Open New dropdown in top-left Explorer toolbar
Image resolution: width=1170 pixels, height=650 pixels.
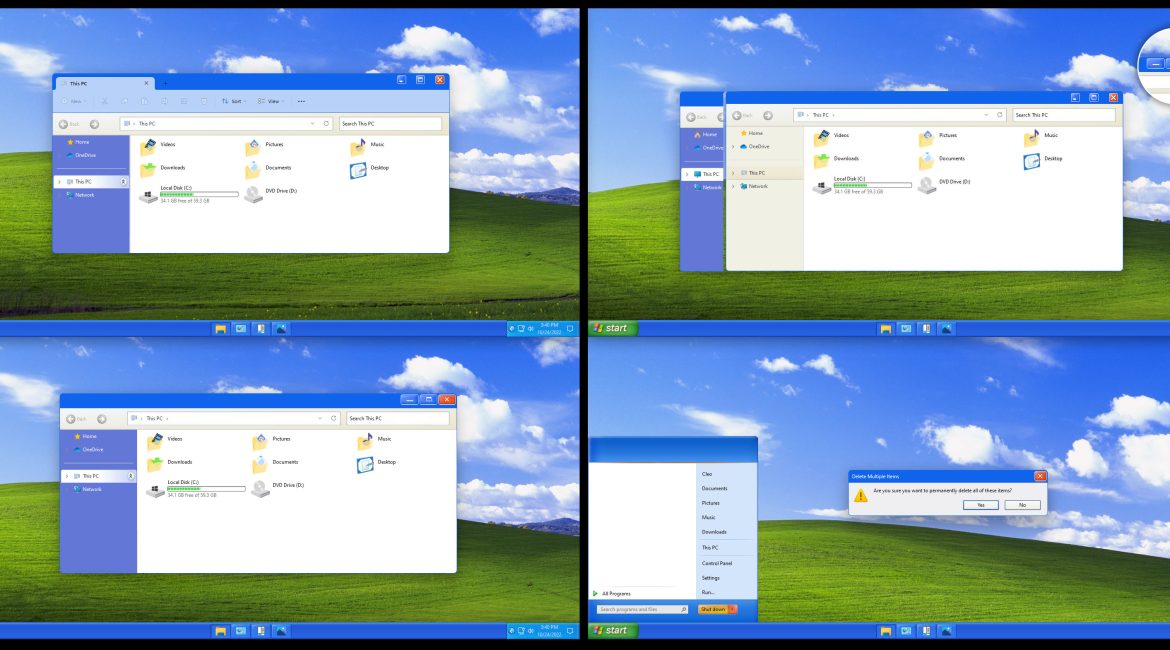74,101
